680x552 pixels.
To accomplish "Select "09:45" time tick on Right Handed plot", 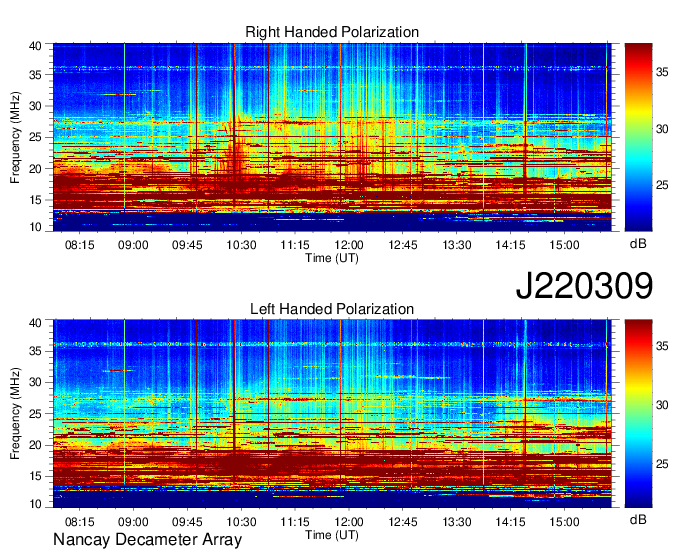I will (187, 245).
